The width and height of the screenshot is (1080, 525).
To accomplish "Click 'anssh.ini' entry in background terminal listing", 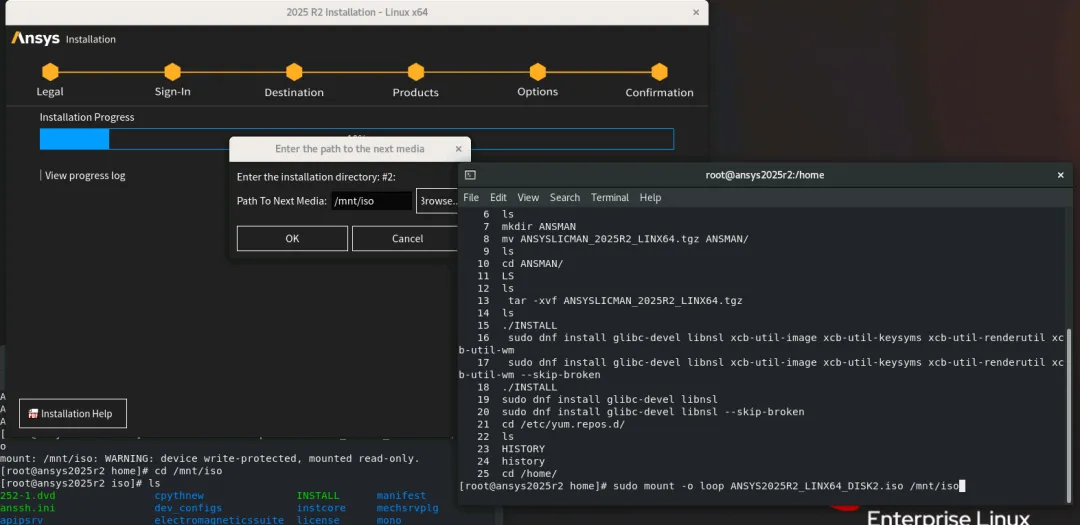I will (28, 508).
